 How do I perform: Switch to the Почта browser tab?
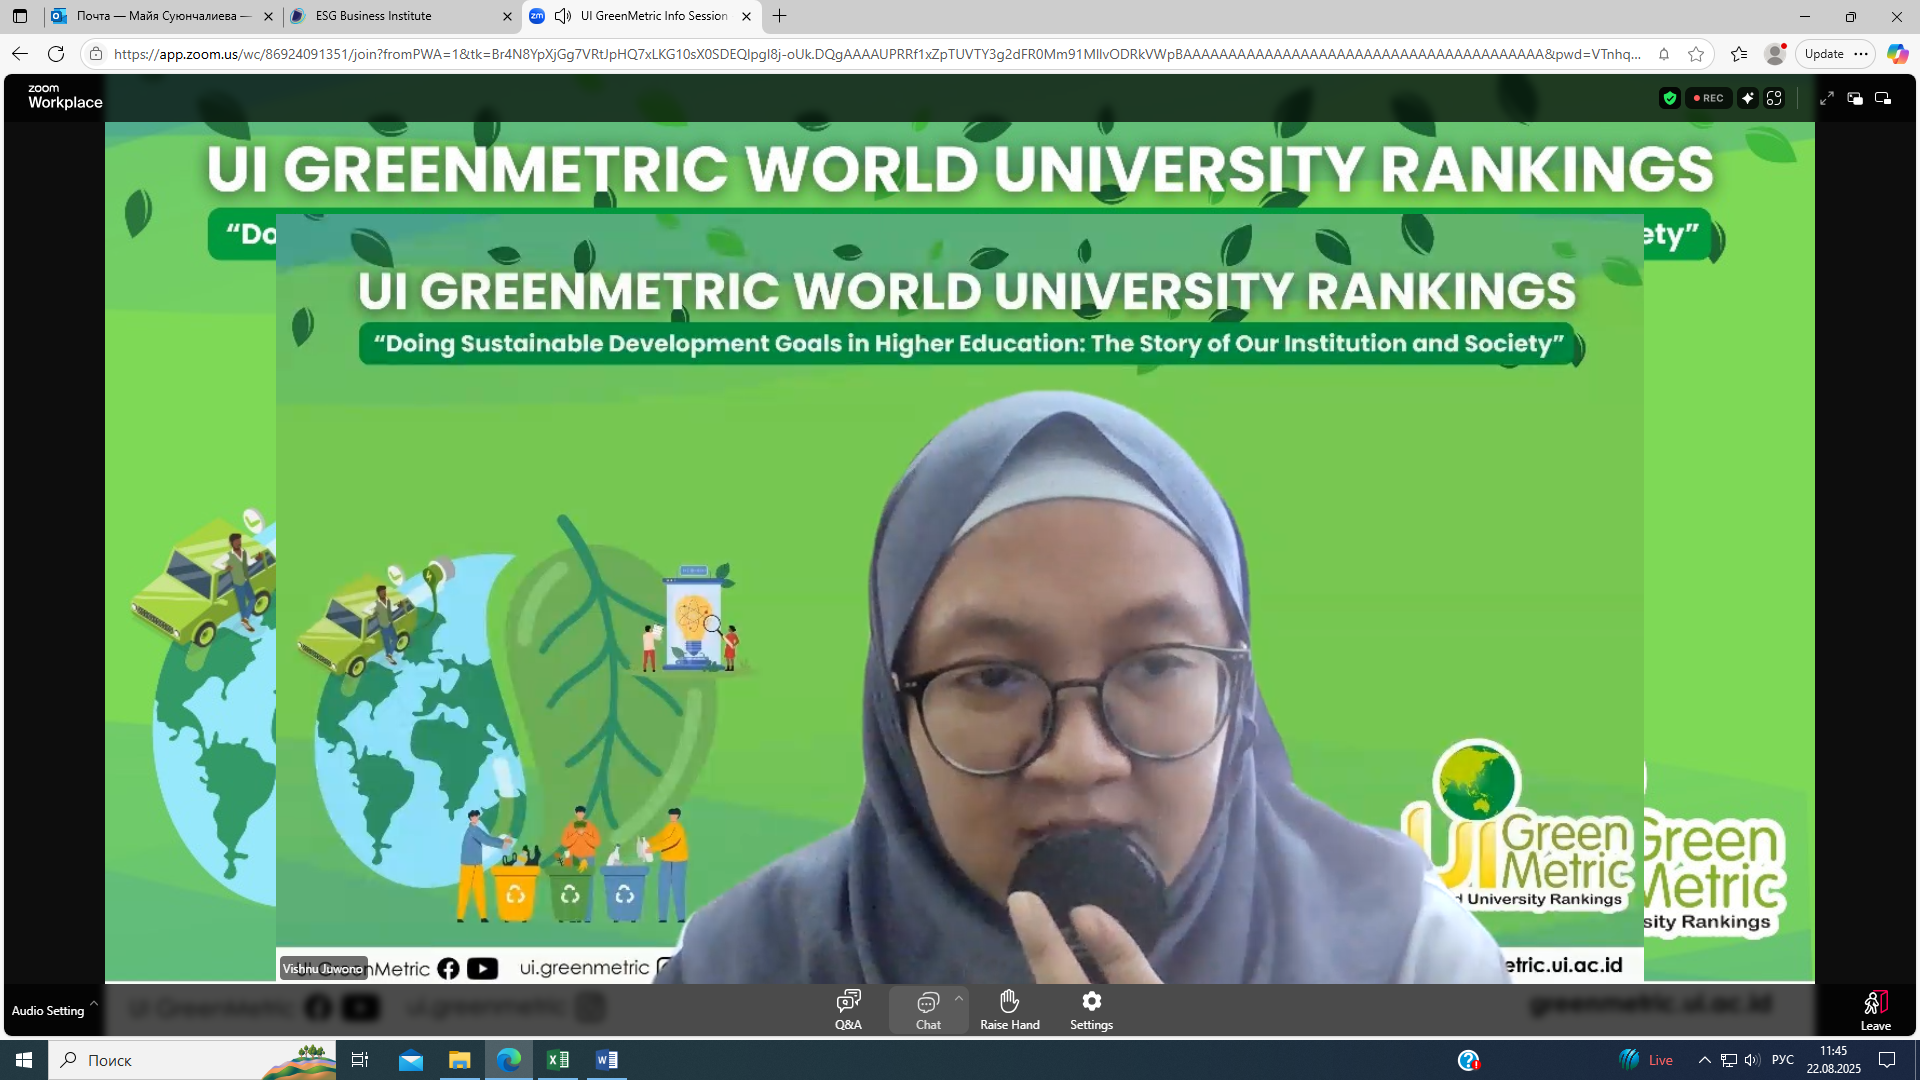pos(160,16)
